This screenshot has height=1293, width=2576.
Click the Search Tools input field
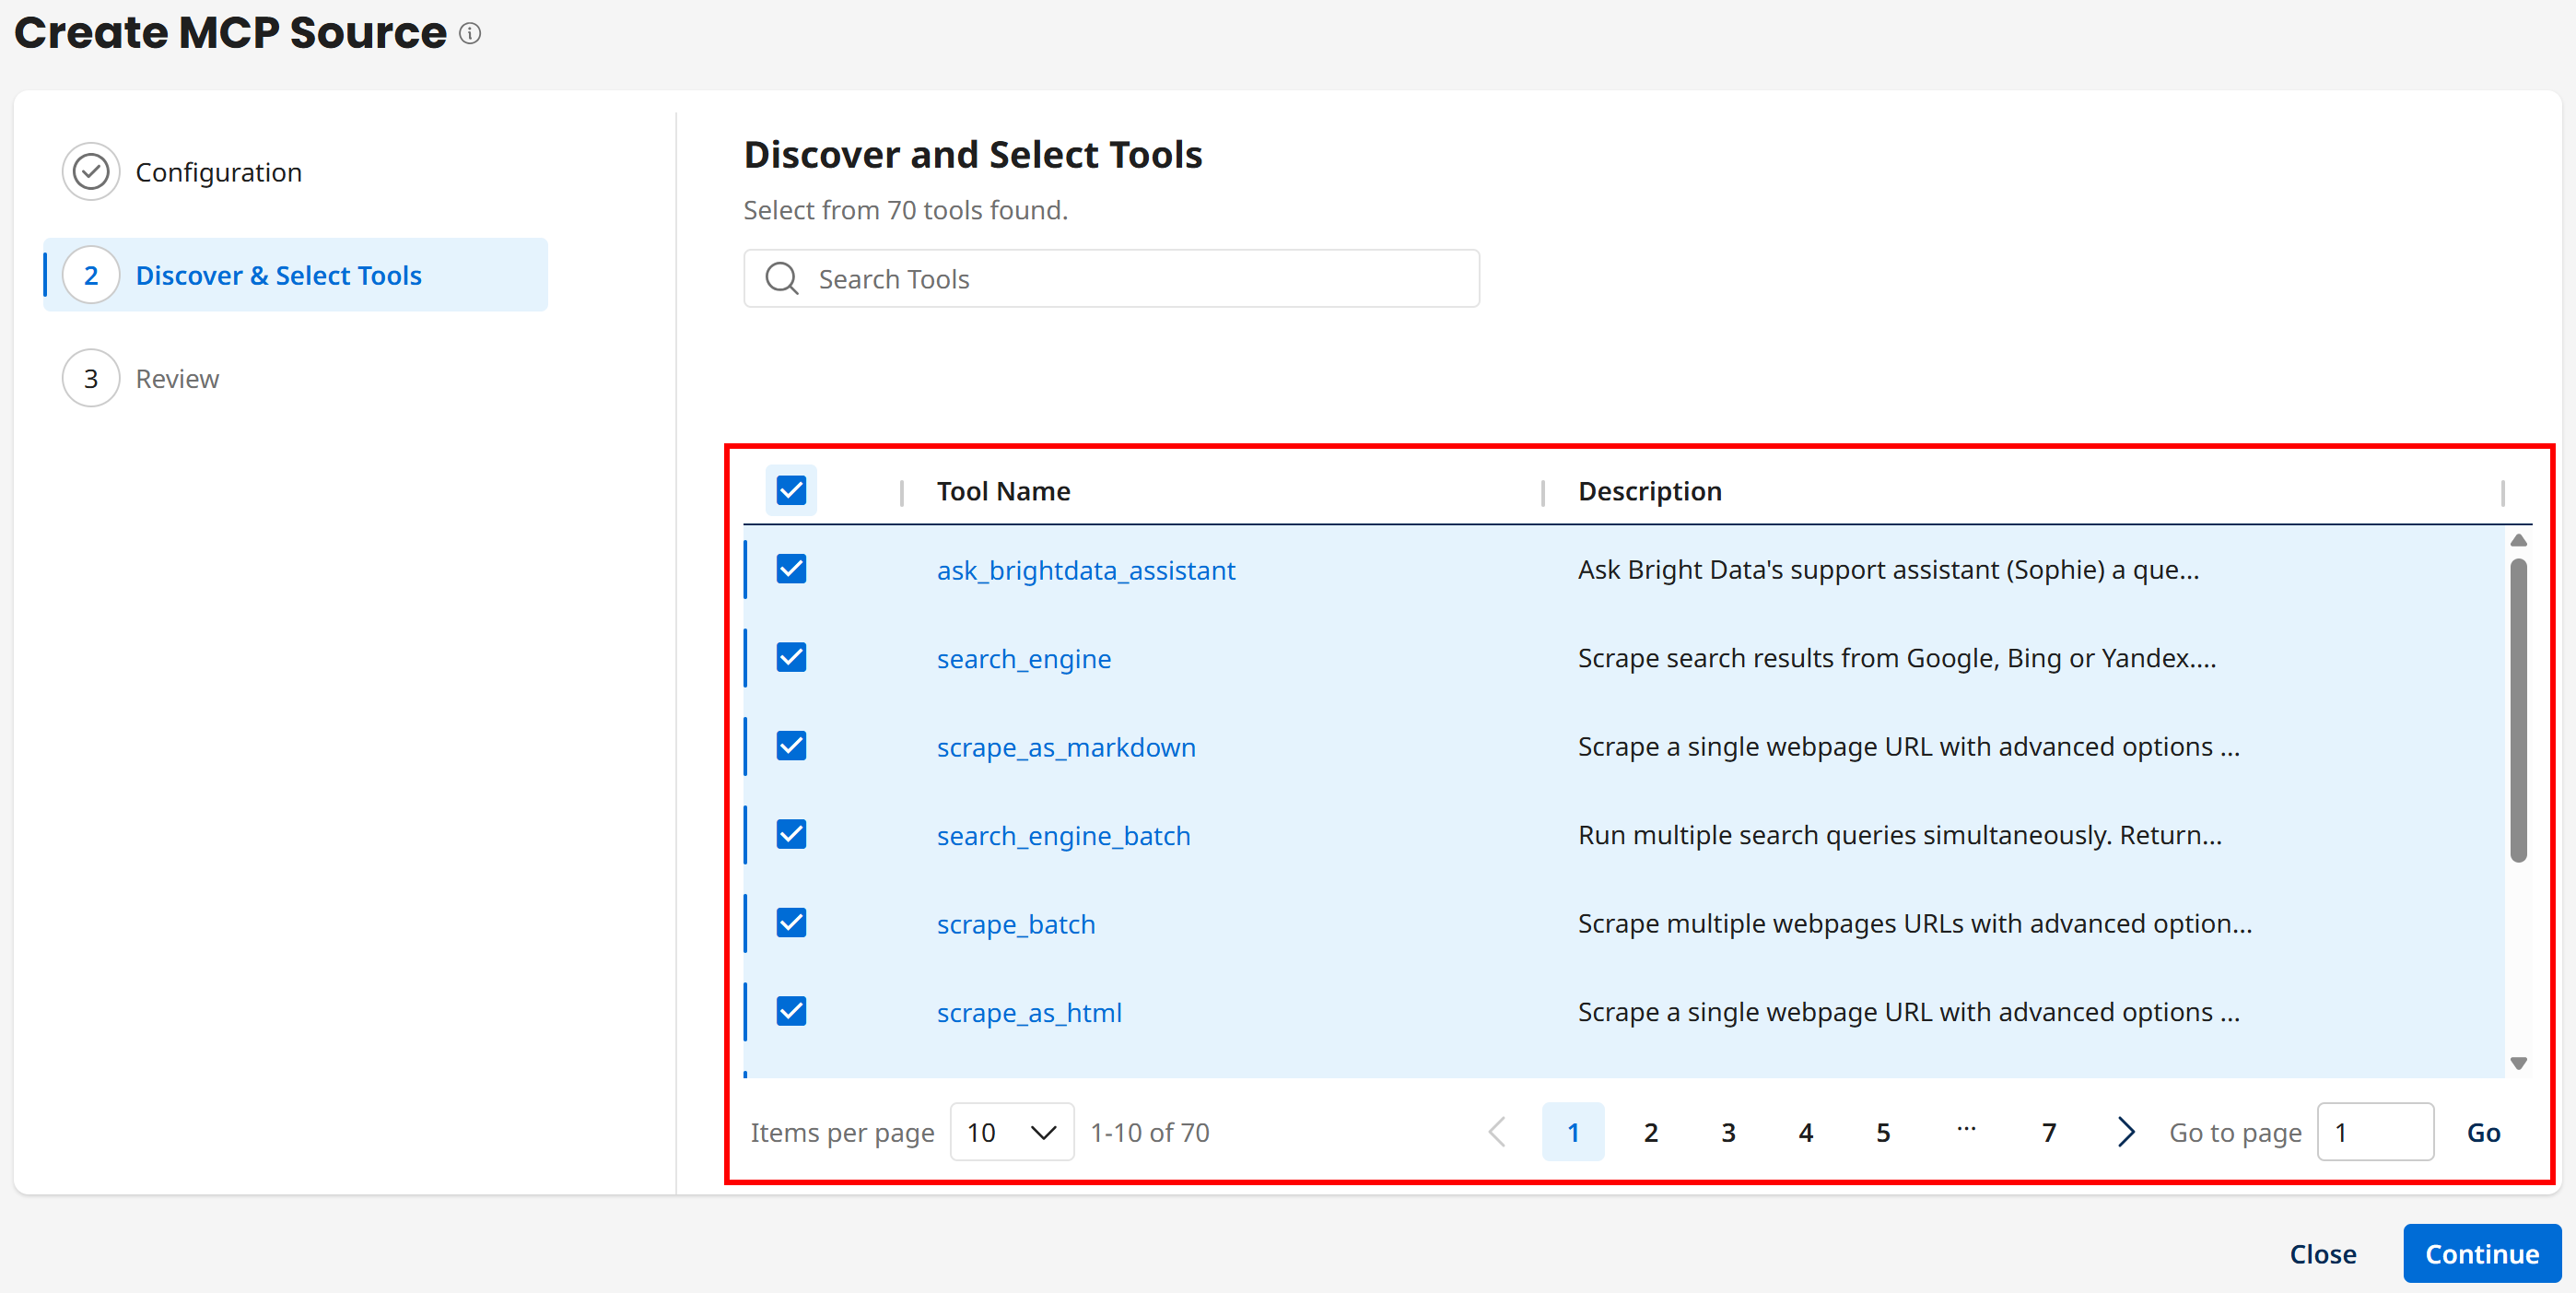pos(1111,278)
